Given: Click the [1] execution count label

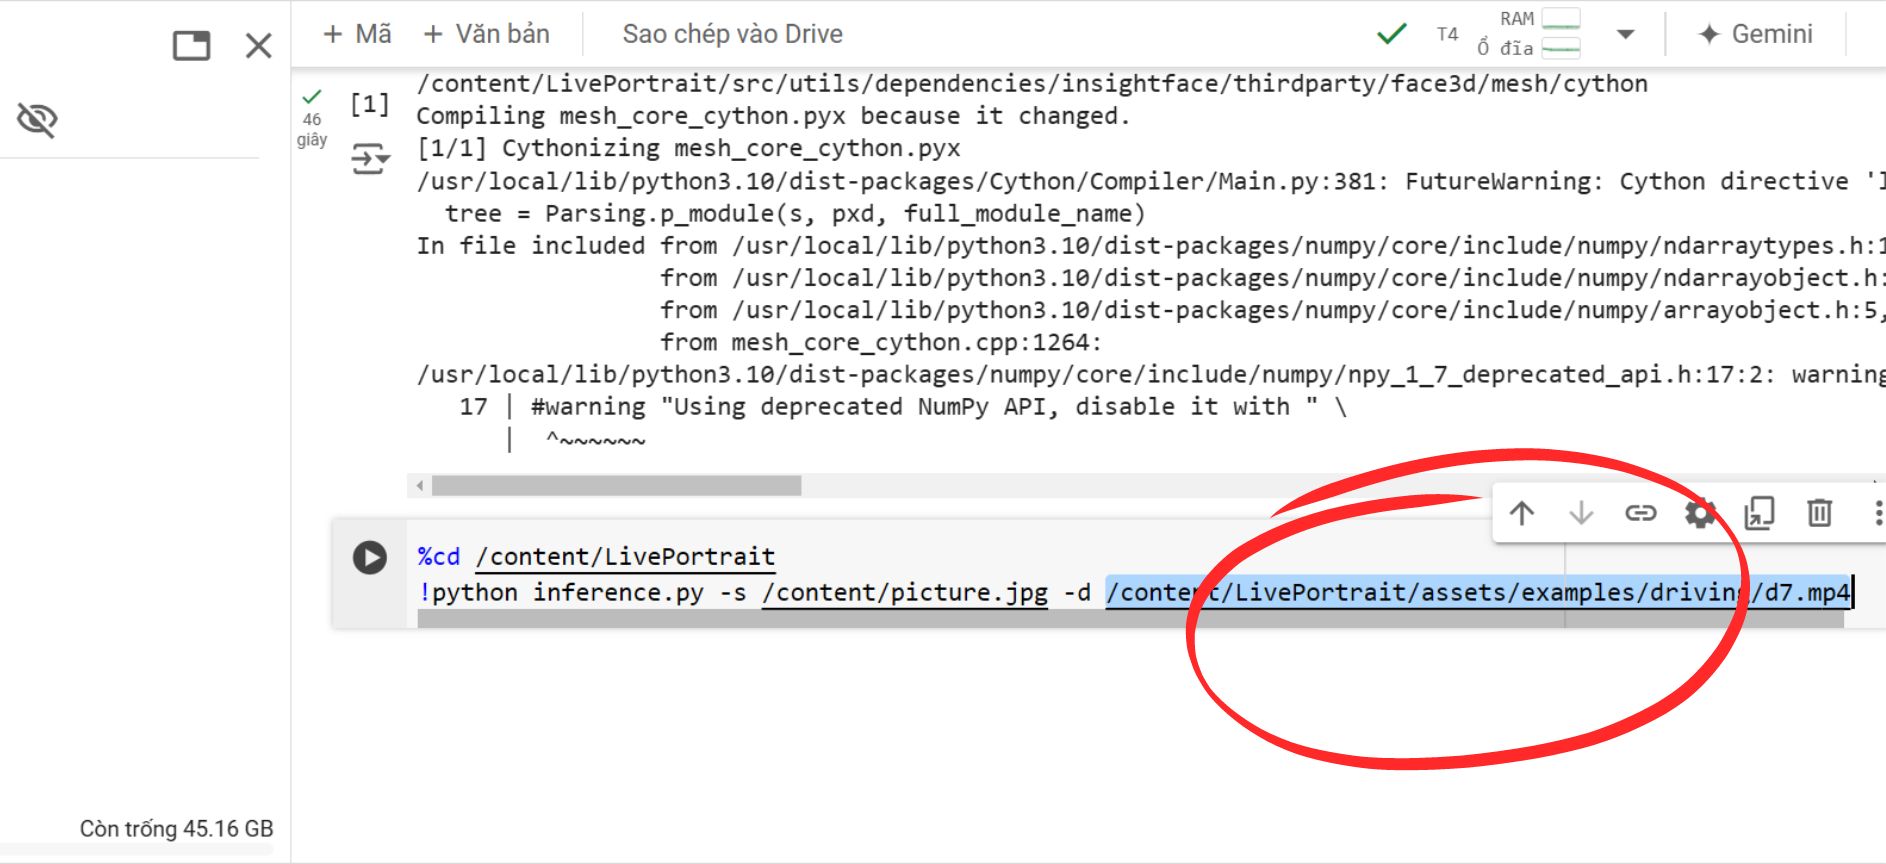Looking at the screenshot, I should 369,104.
